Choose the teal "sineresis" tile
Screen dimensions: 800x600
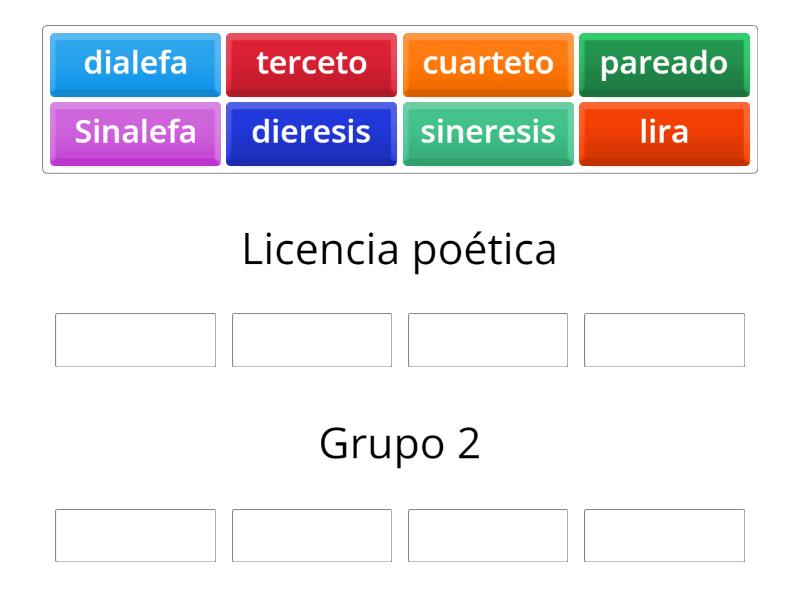coord(486,131)
